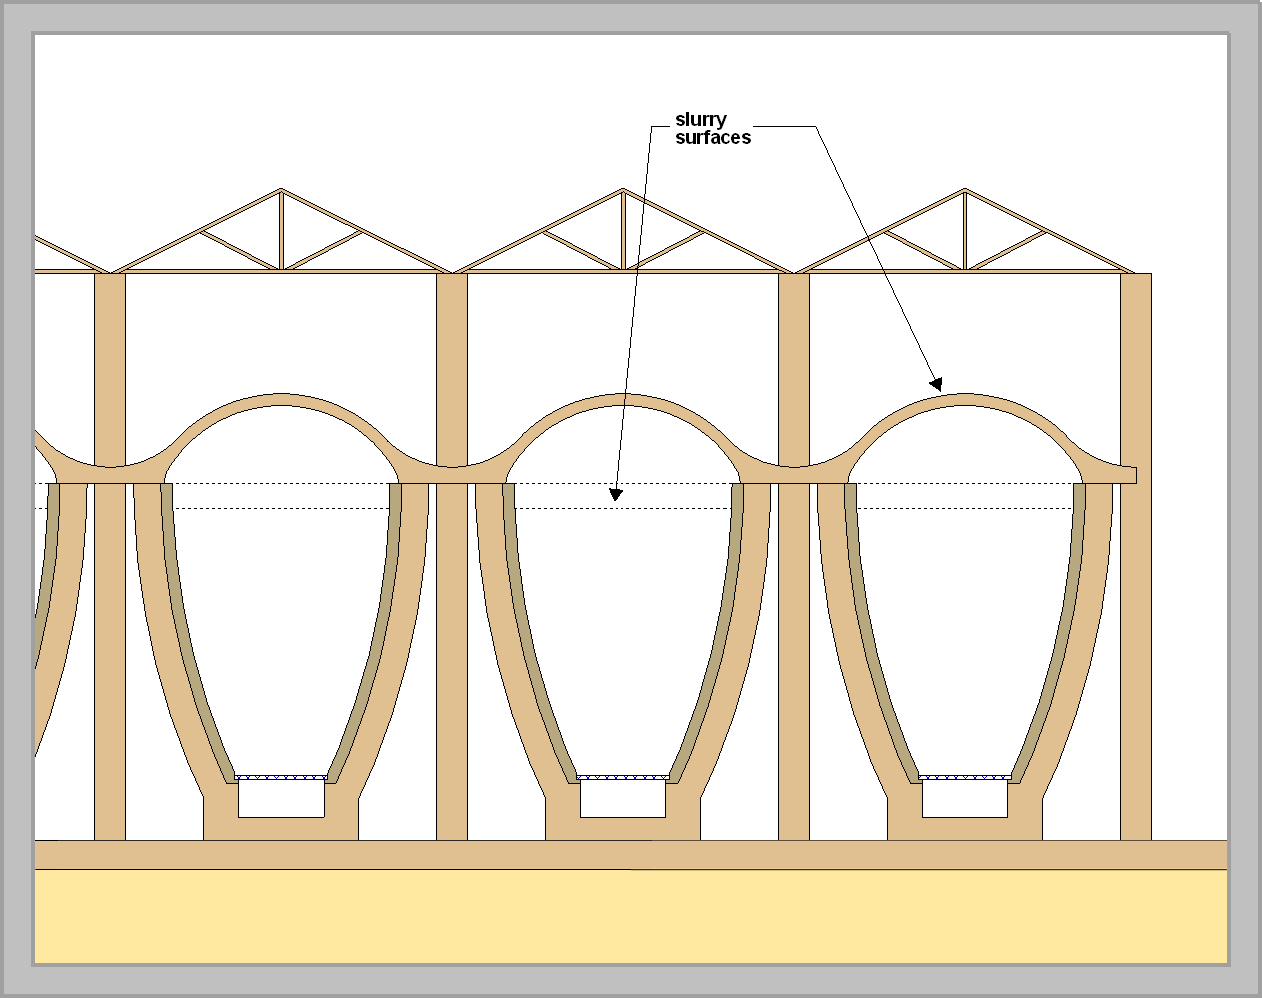Select the tan foundation slab above the yellow ground

(x=630, y=855)
